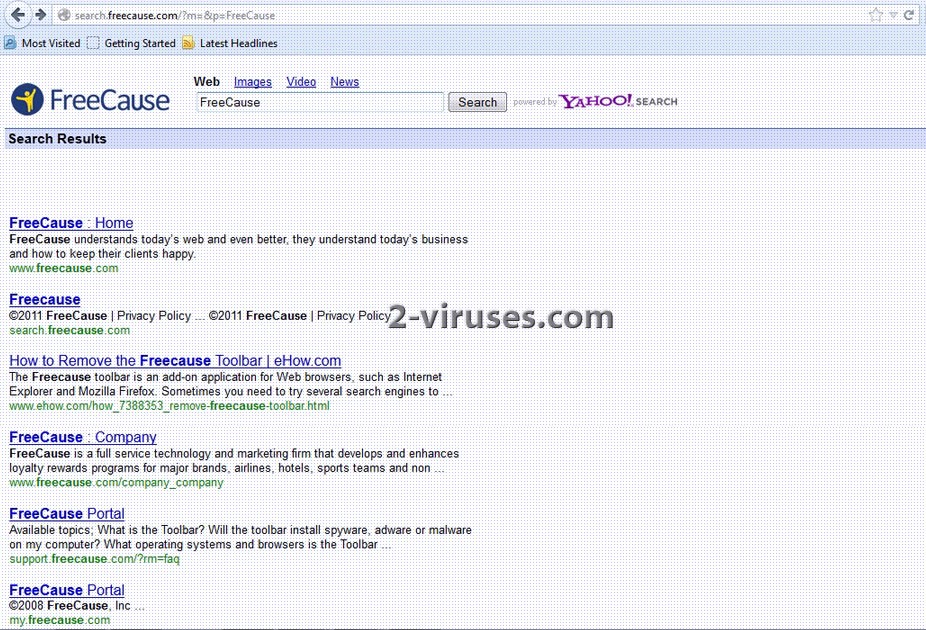
Task: Switch to the News search tab
Action: point(344,82)
